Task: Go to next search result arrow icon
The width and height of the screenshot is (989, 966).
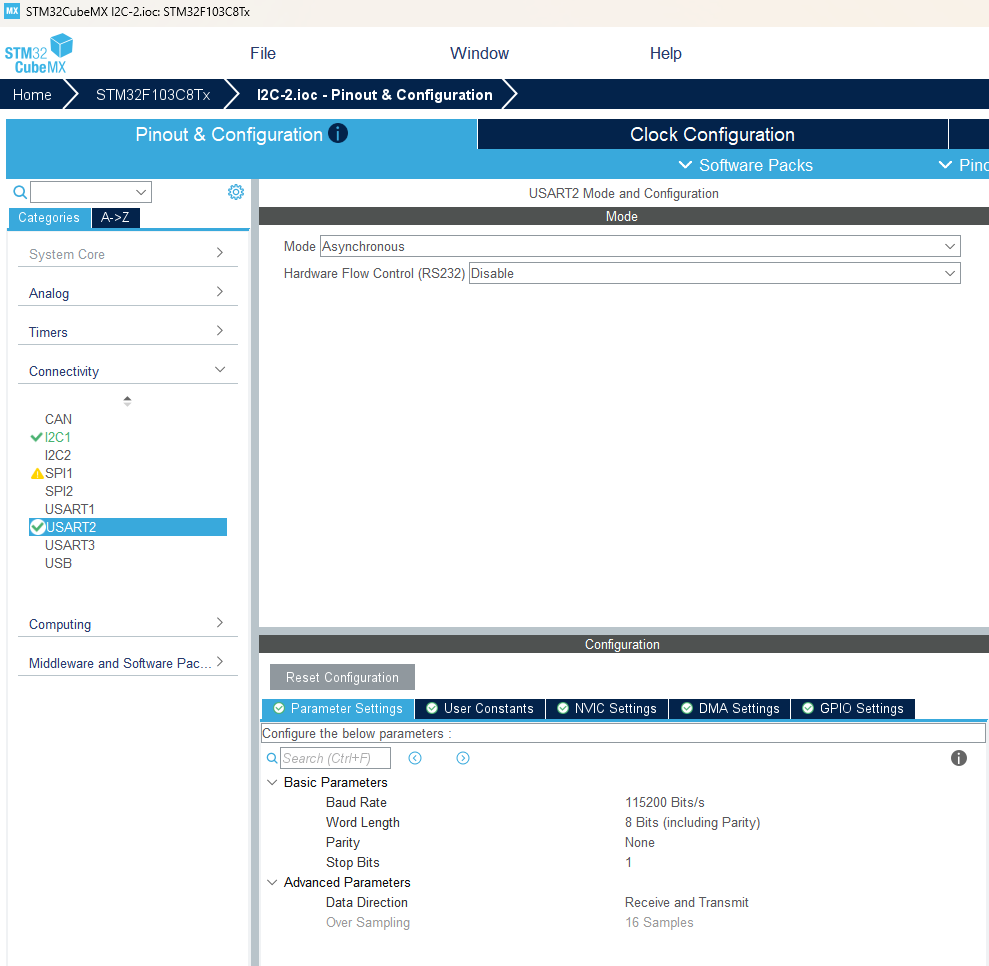Action: pos(463,758)
